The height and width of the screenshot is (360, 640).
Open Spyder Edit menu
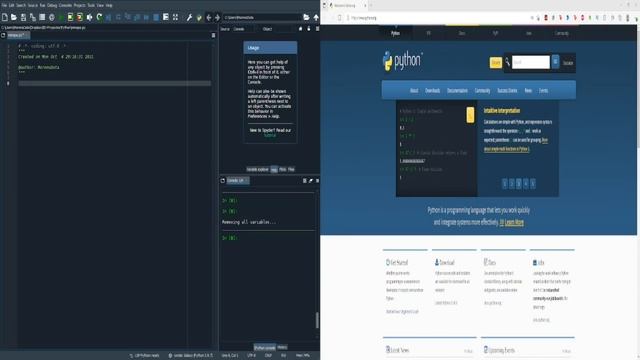point(11,6)
